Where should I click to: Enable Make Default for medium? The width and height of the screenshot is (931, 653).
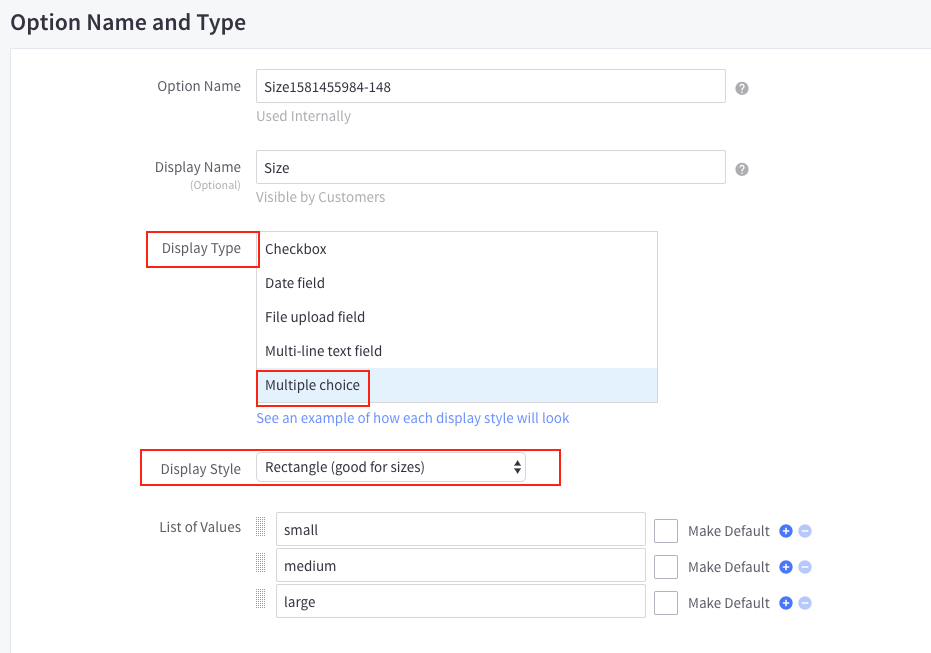666,567
